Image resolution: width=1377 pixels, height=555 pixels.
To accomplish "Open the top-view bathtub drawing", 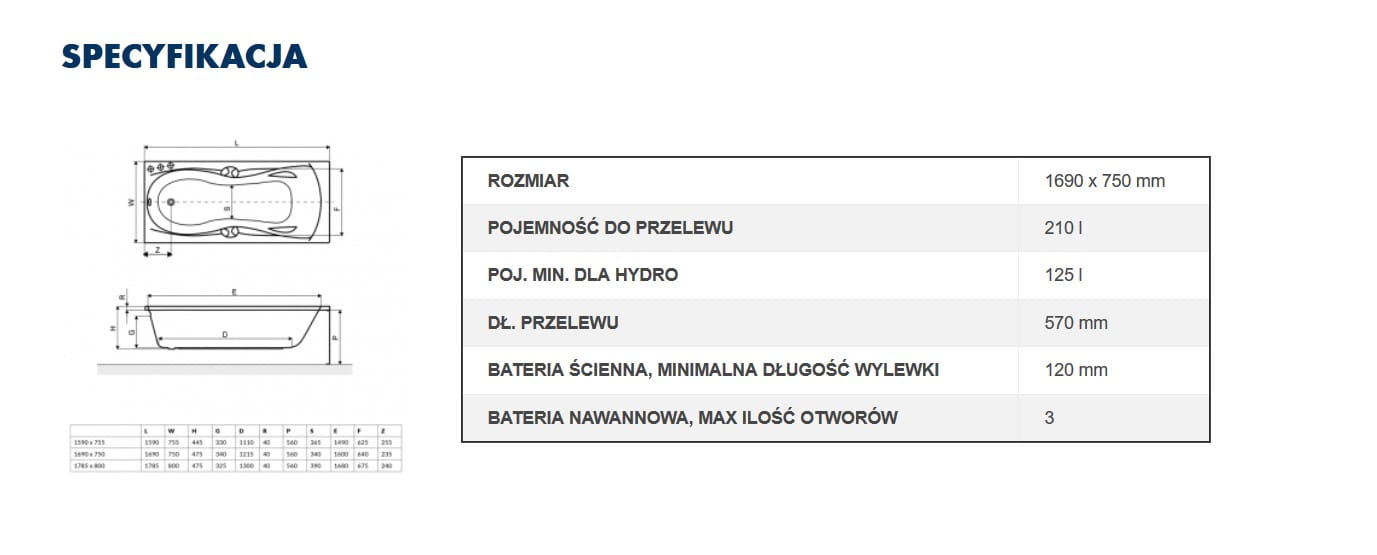I will (236, 200).
